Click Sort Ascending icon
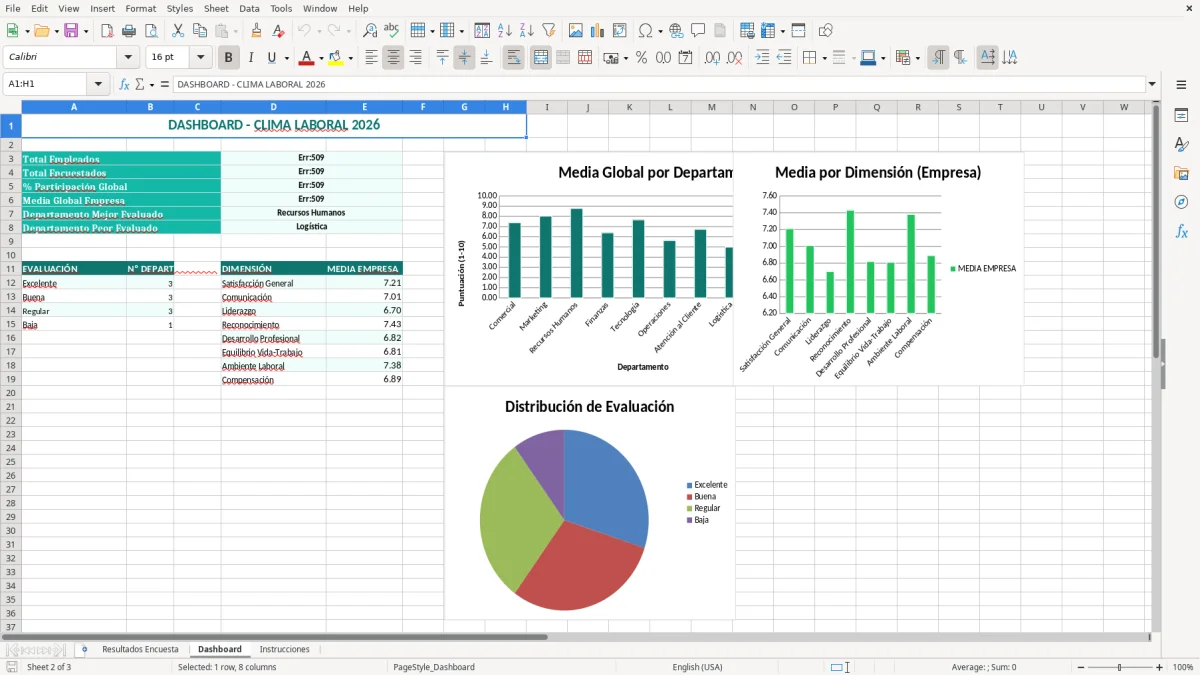The image size is (1200, 675). pyautogui.click(x=505, y=31)
